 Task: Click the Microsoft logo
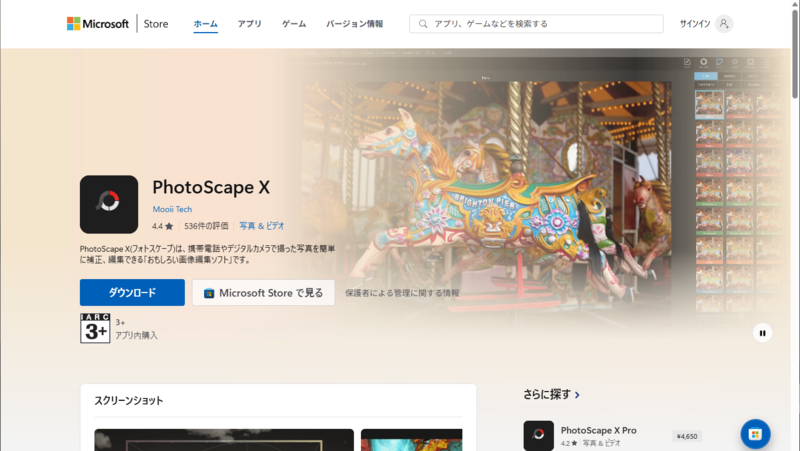(x=97, y=23)
